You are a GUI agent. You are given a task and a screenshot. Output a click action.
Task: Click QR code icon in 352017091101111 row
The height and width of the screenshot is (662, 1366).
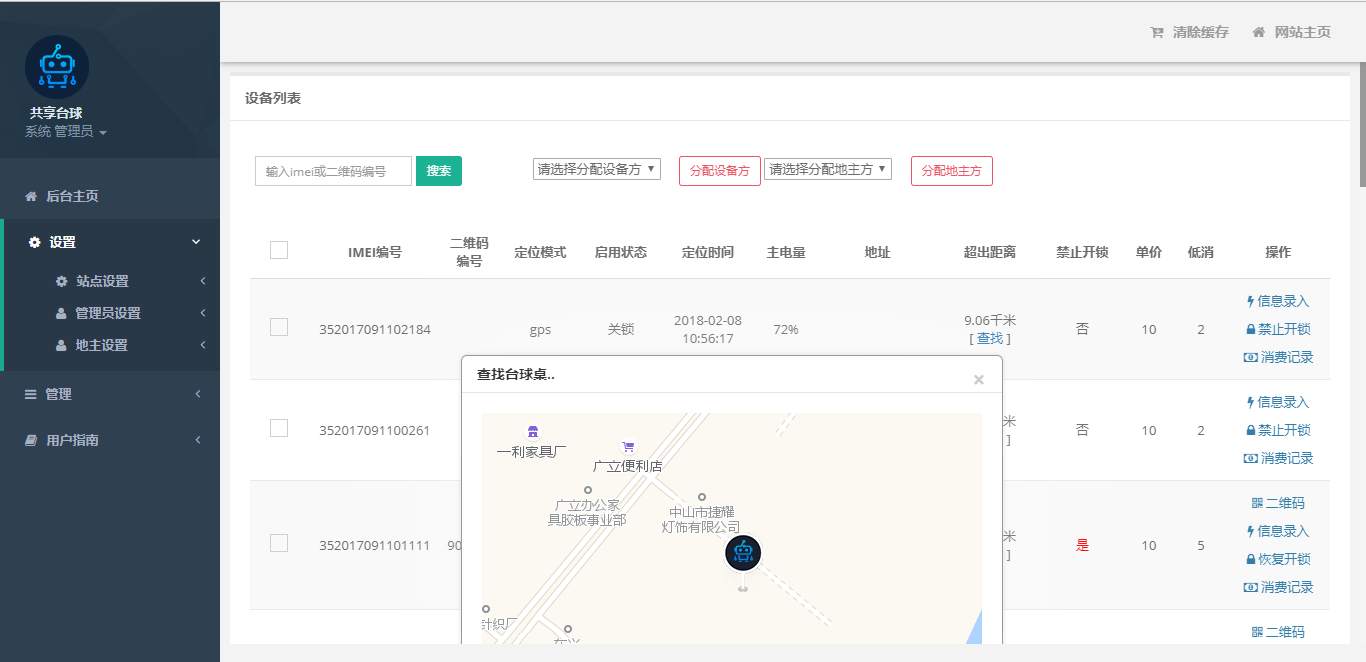[x=1257, y=503]
